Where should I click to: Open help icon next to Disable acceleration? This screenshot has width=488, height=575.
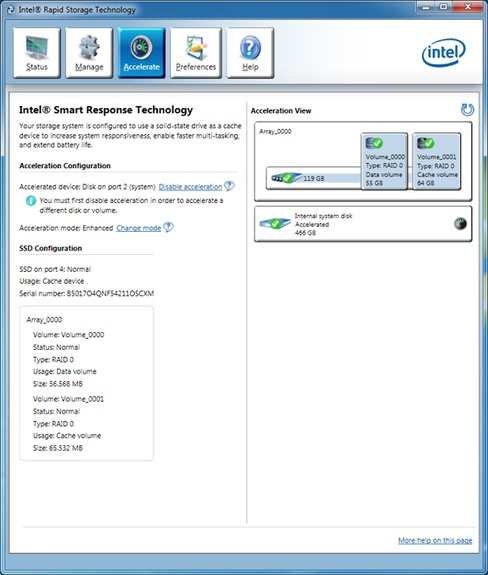(x=229, y=186)
